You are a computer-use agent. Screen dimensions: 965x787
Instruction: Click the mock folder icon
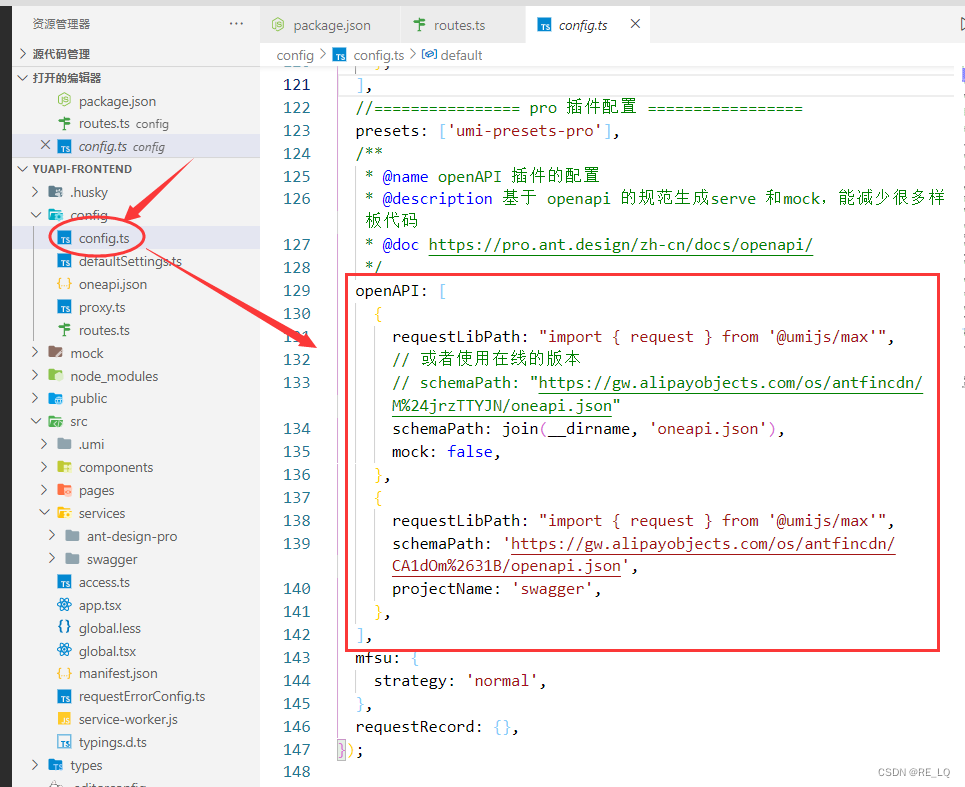[55, 353]
